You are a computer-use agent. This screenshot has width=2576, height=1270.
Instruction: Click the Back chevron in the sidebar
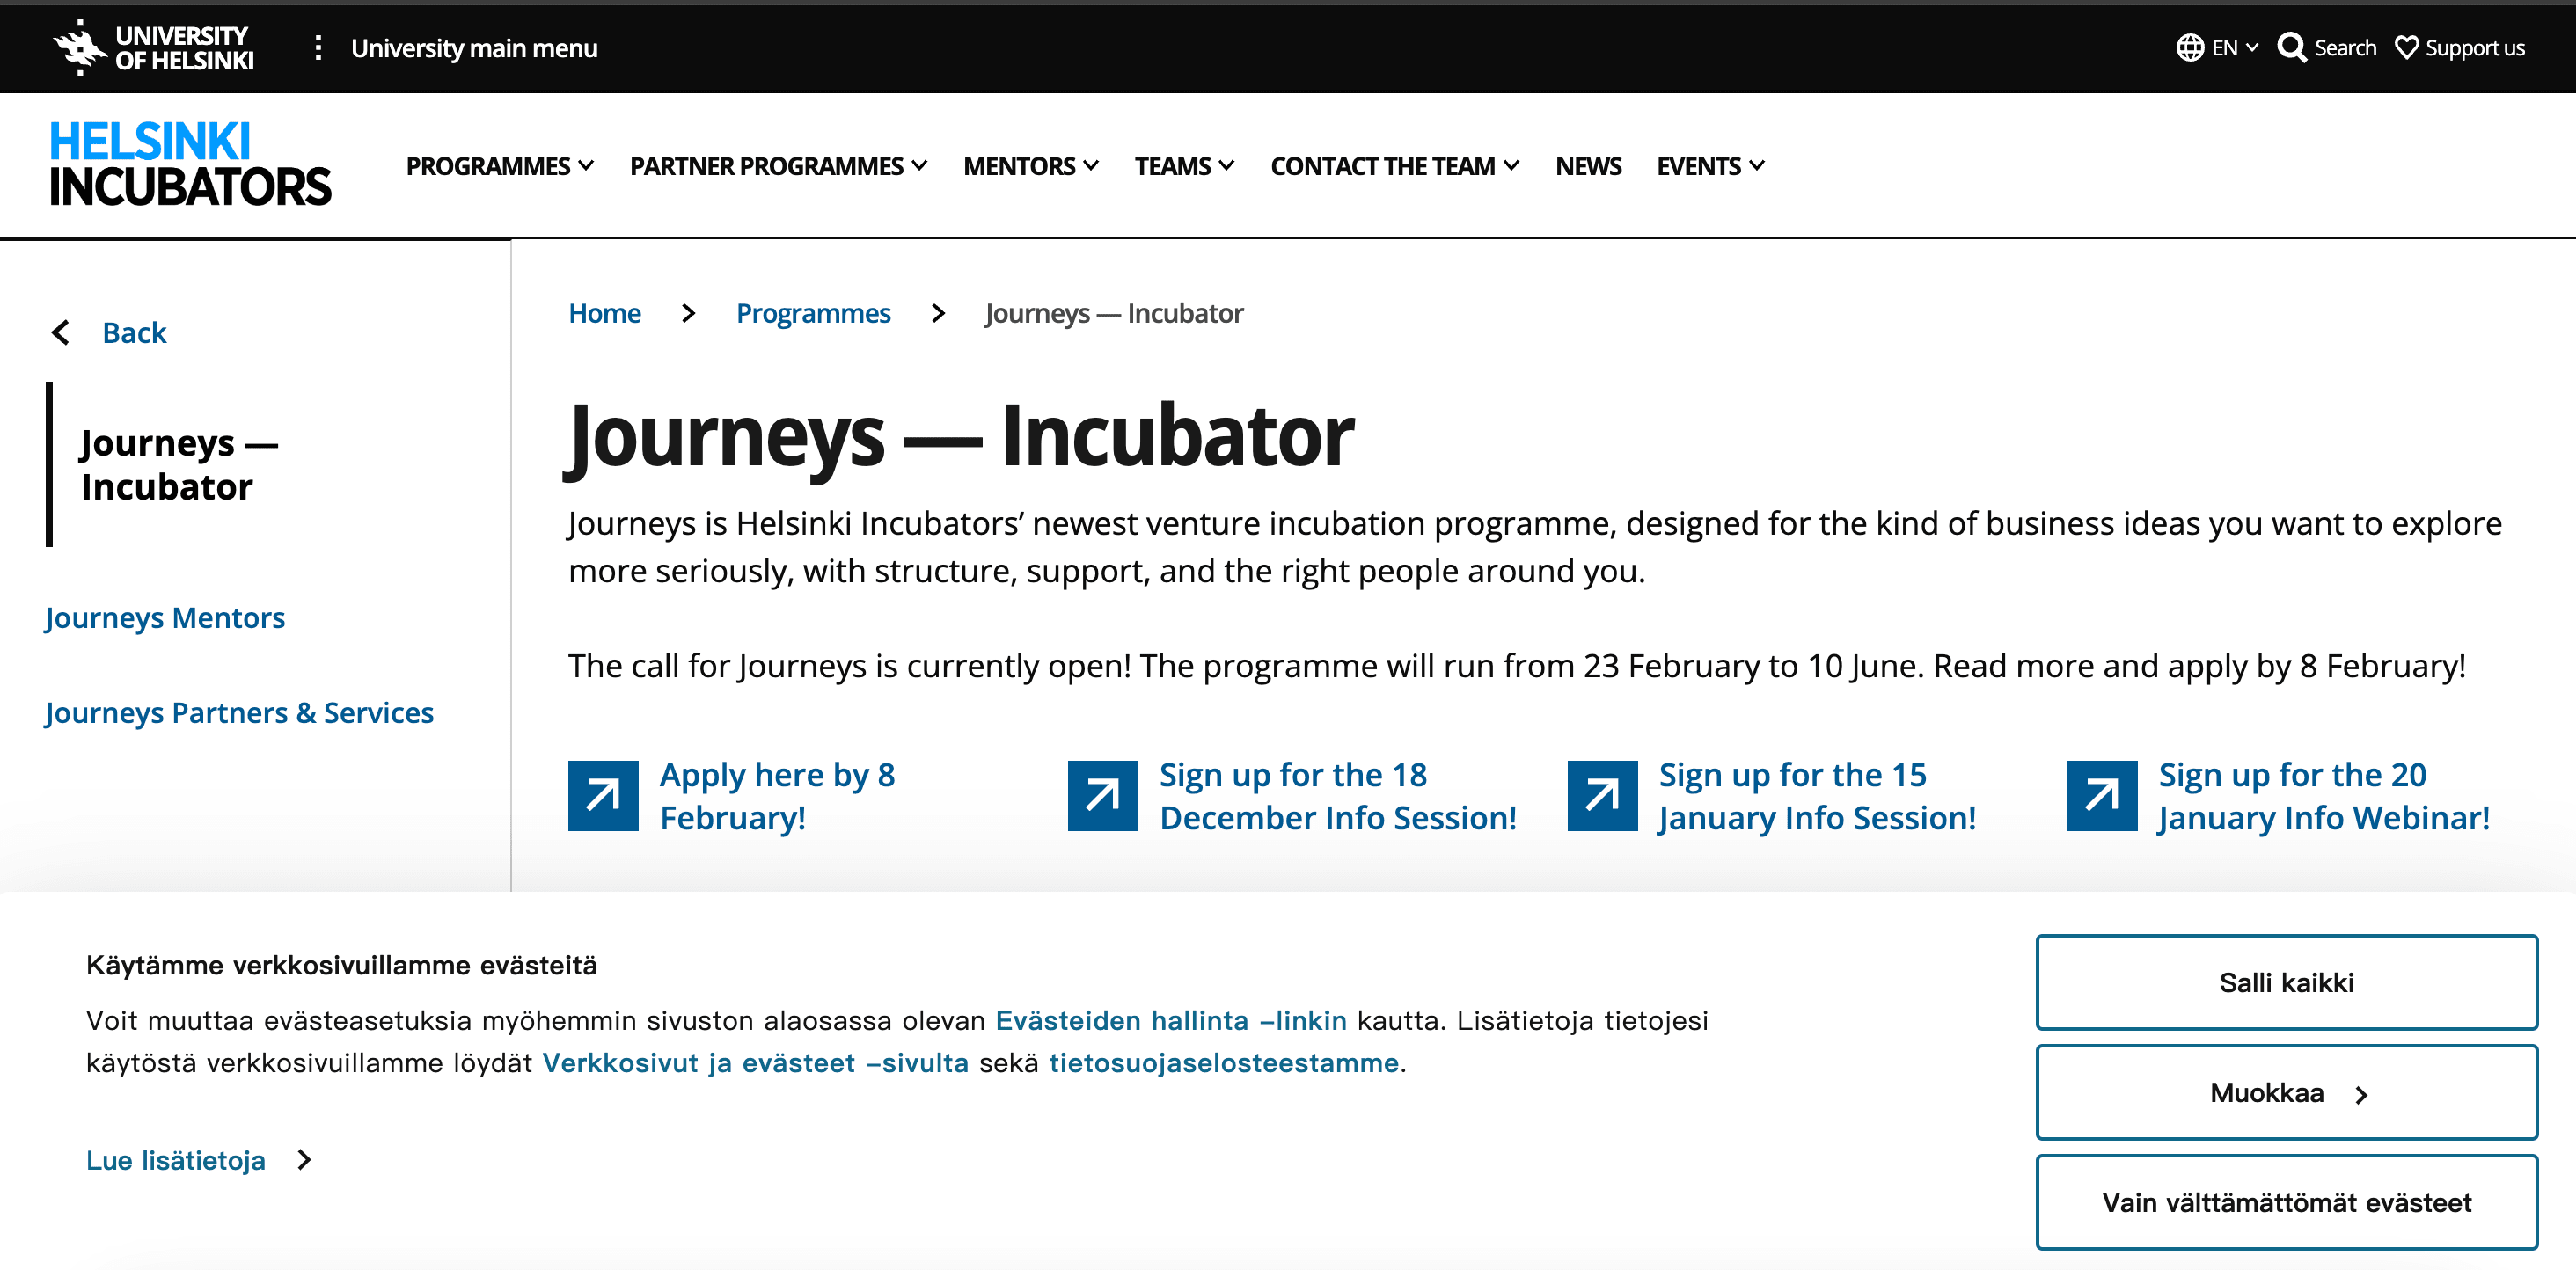tap(61, 332)
